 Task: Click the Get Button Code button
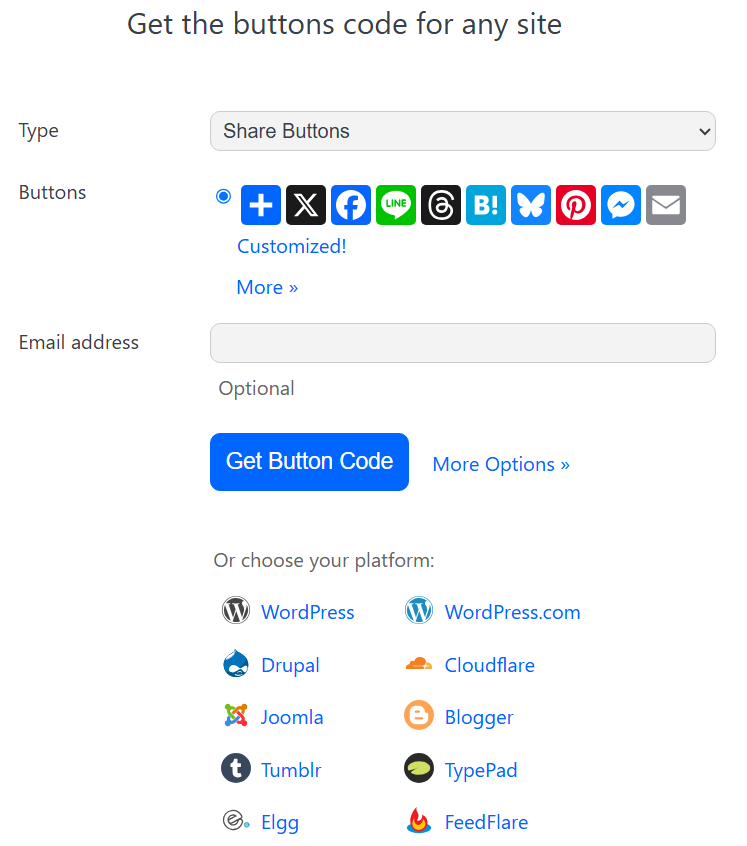309,462
